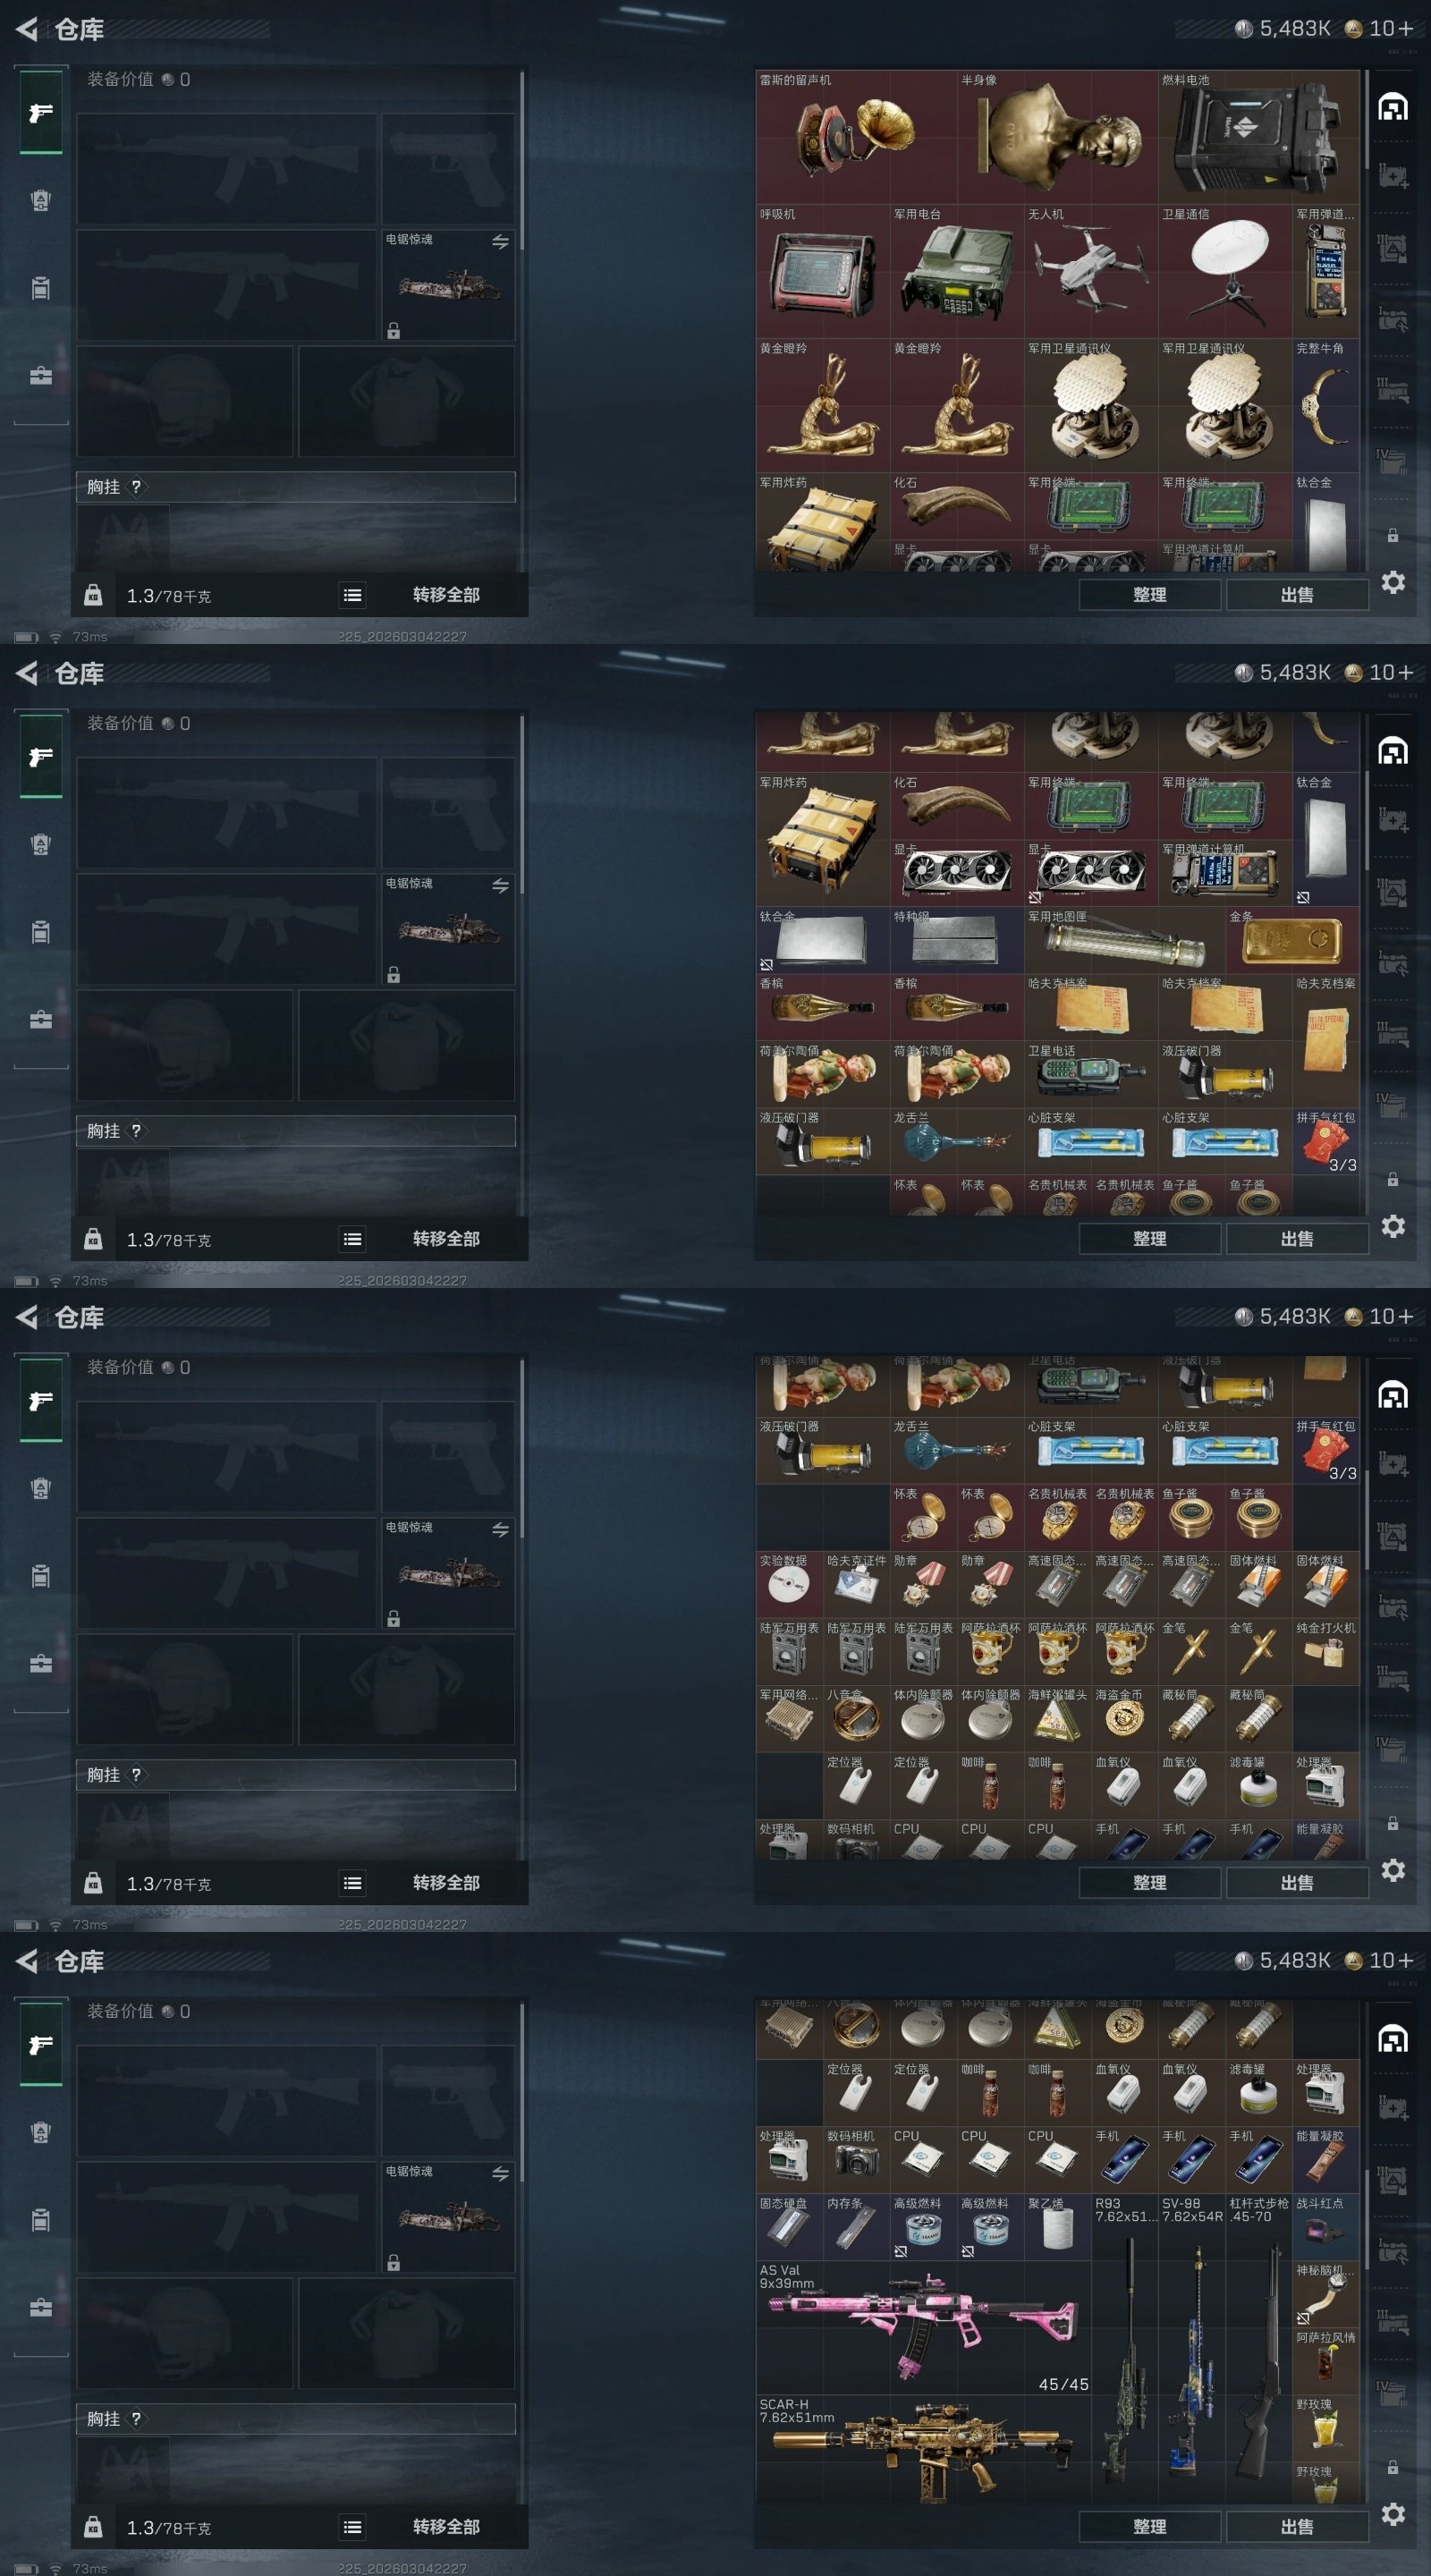The image size is (1431, 2576).
Task: Select the 半身像 golden bust item
Action: 1058,137
